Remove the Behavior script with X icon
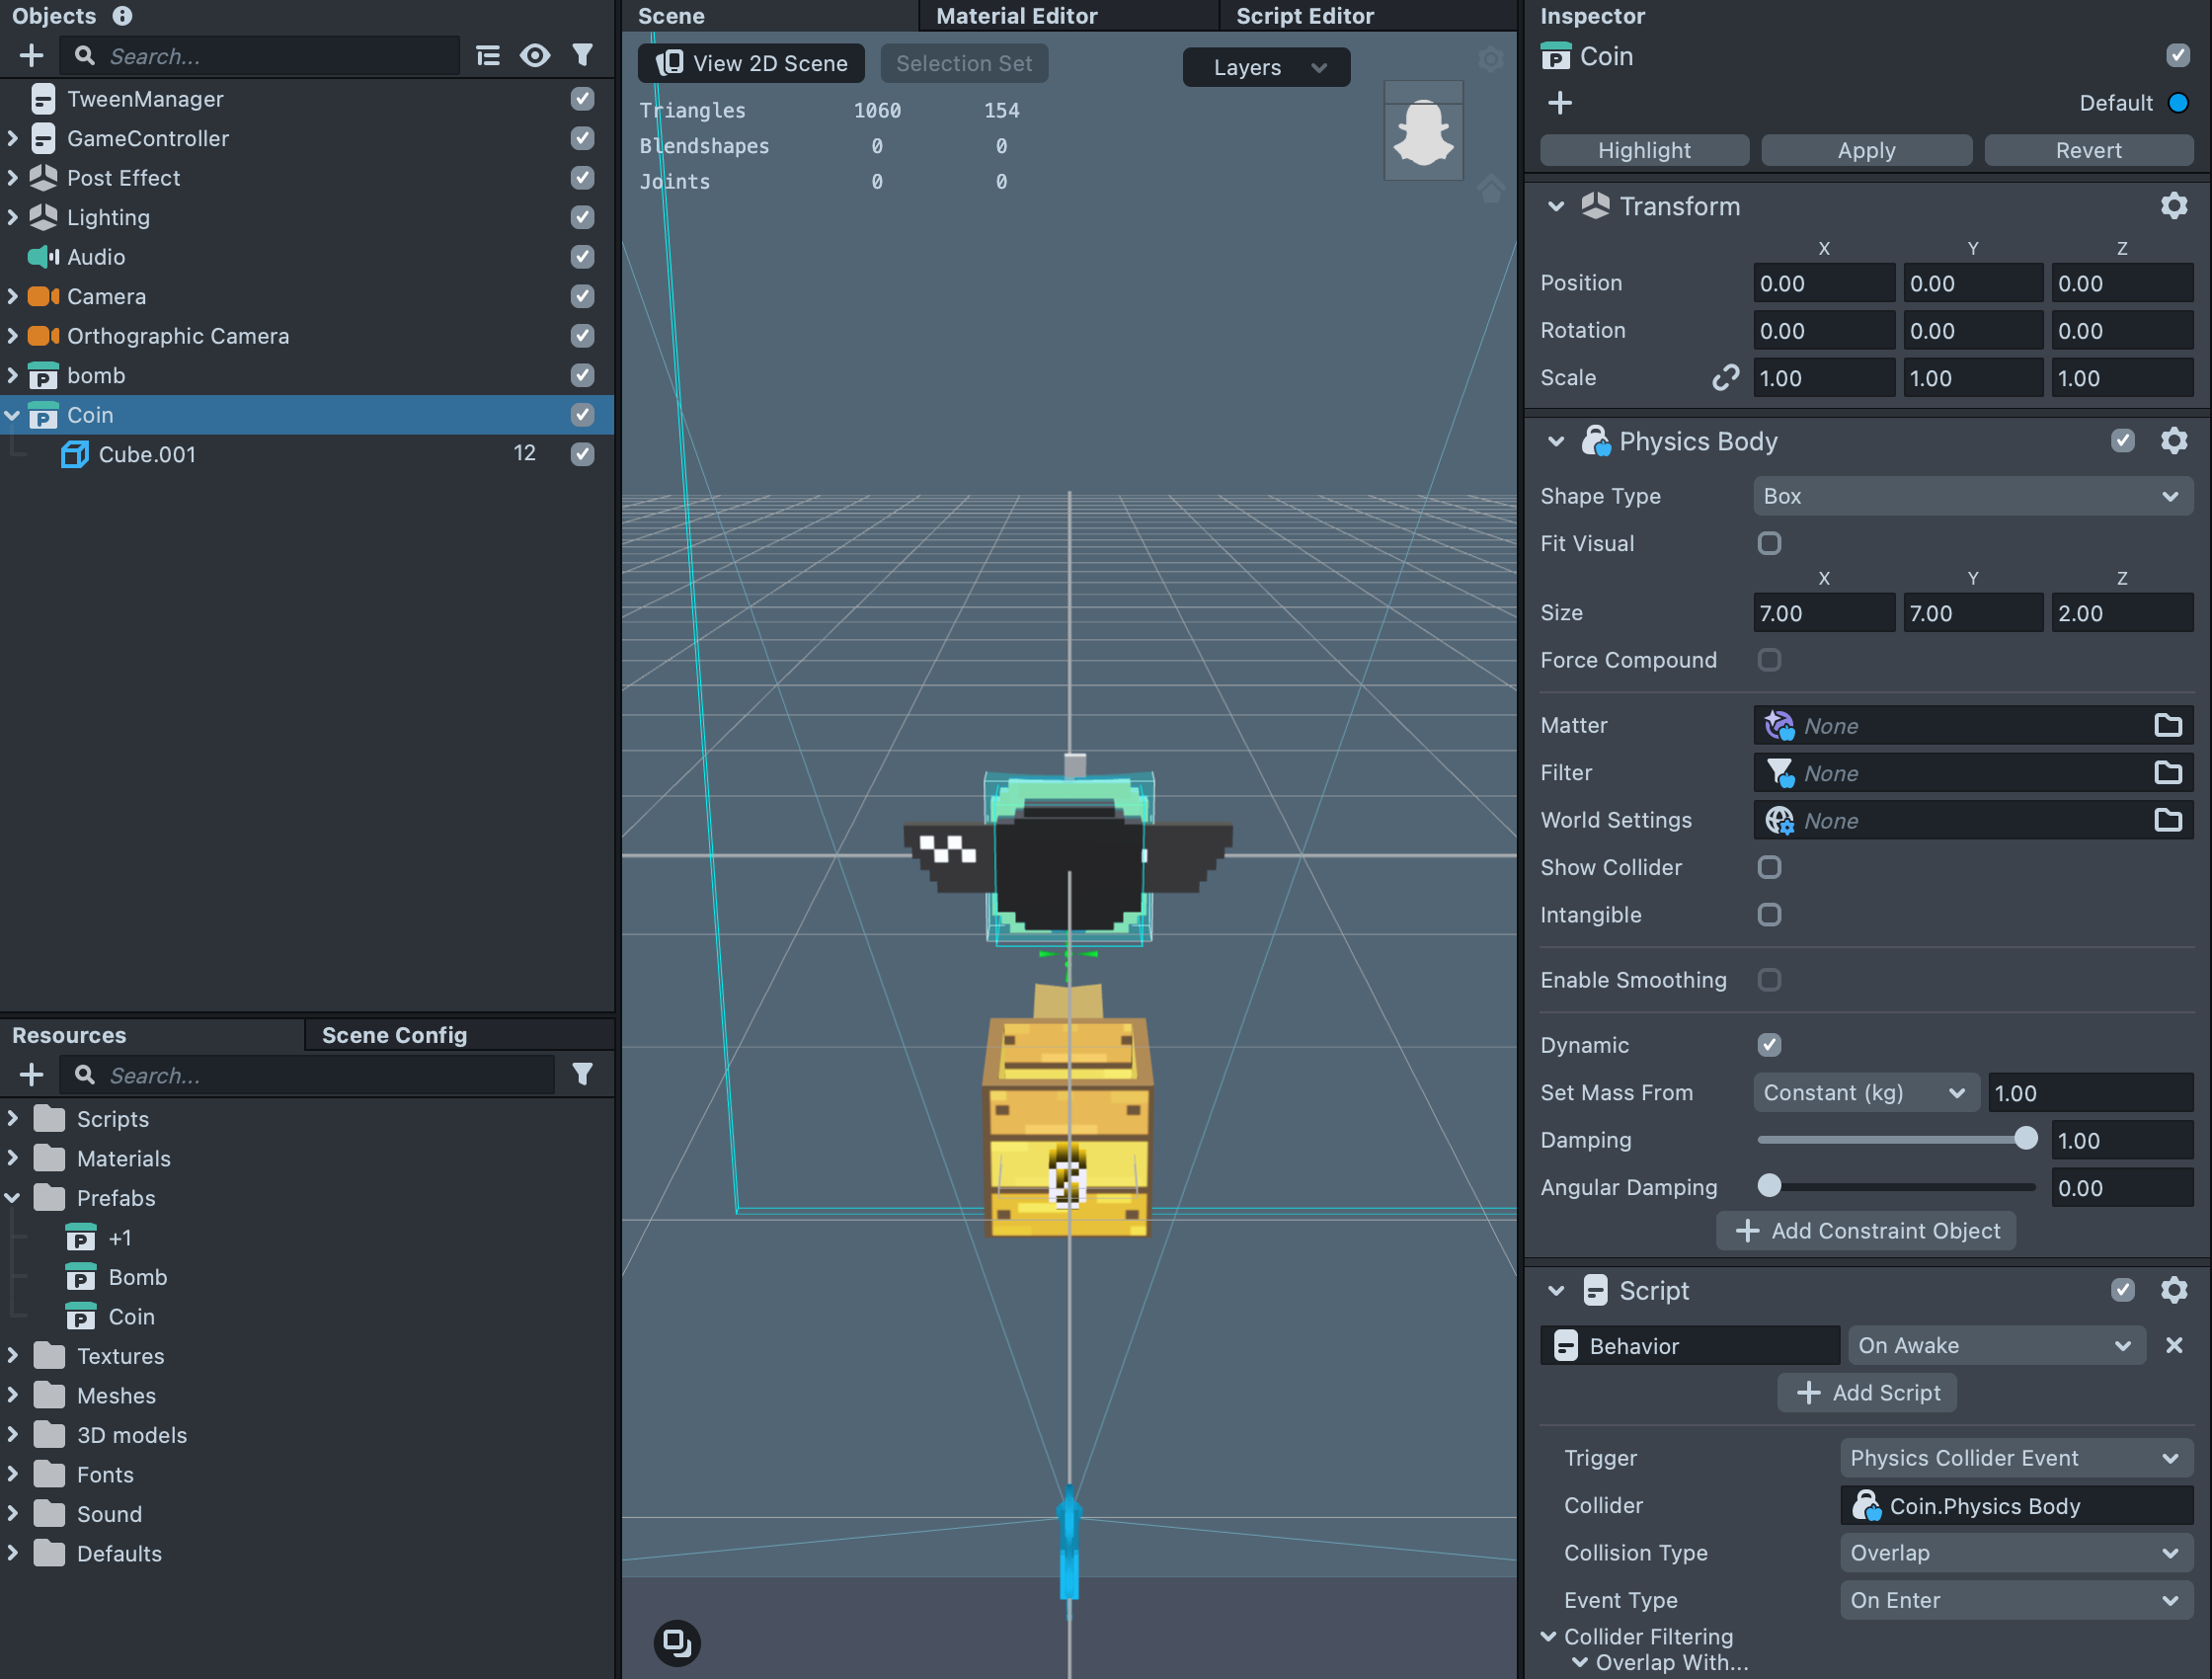Screen dimensions: 2212x1679 point(2173,1345)
